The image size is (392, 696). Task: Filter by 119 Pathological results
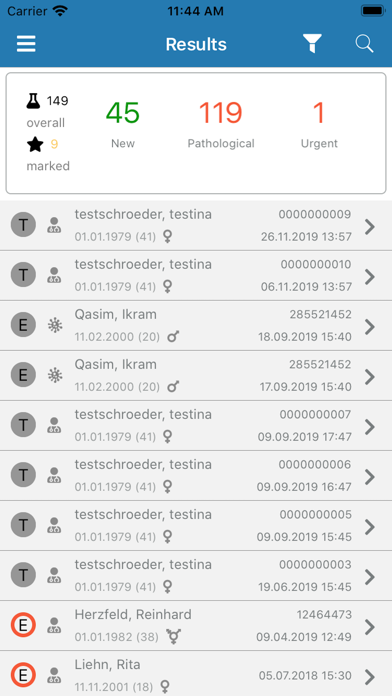[x=221, y=124]
